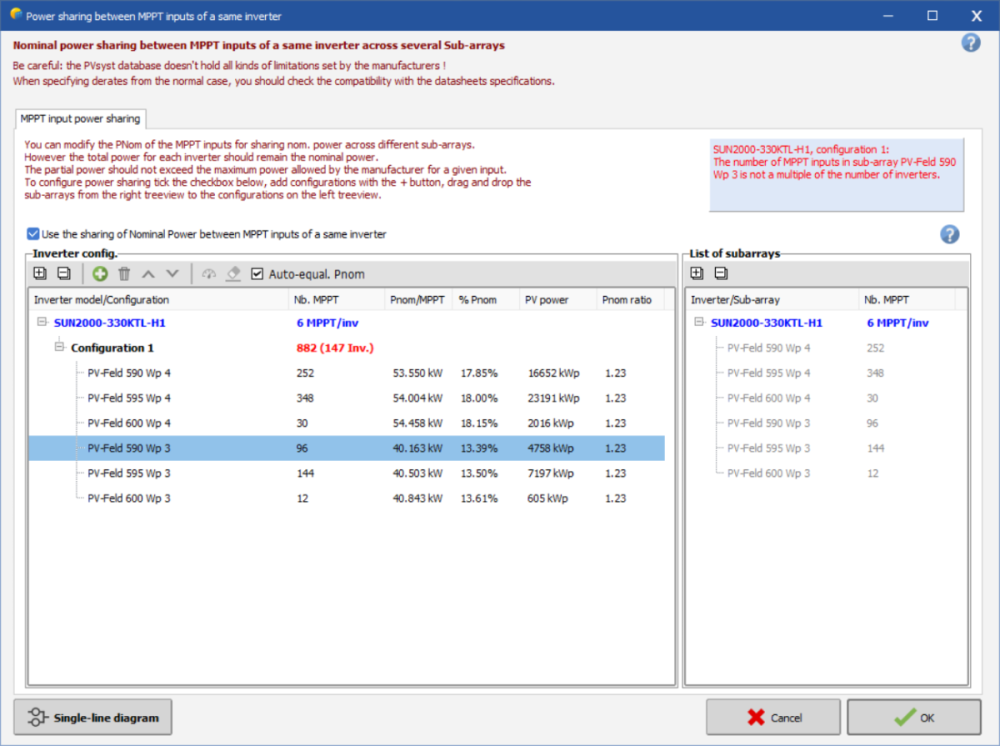
Task: Toggle Auto-equal. Pnom checkbox
Action: pos(257,274)
